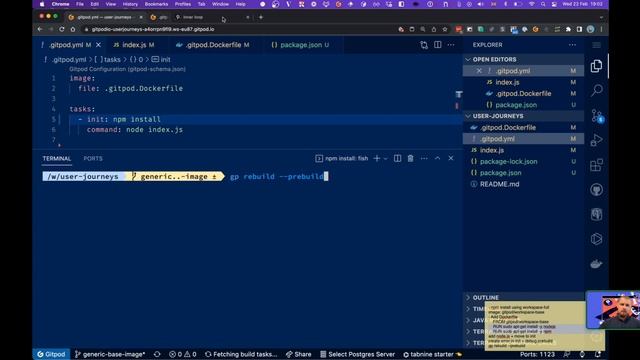Open README.md in file tree
640x360 pixels.
click(x=500, y=184)
